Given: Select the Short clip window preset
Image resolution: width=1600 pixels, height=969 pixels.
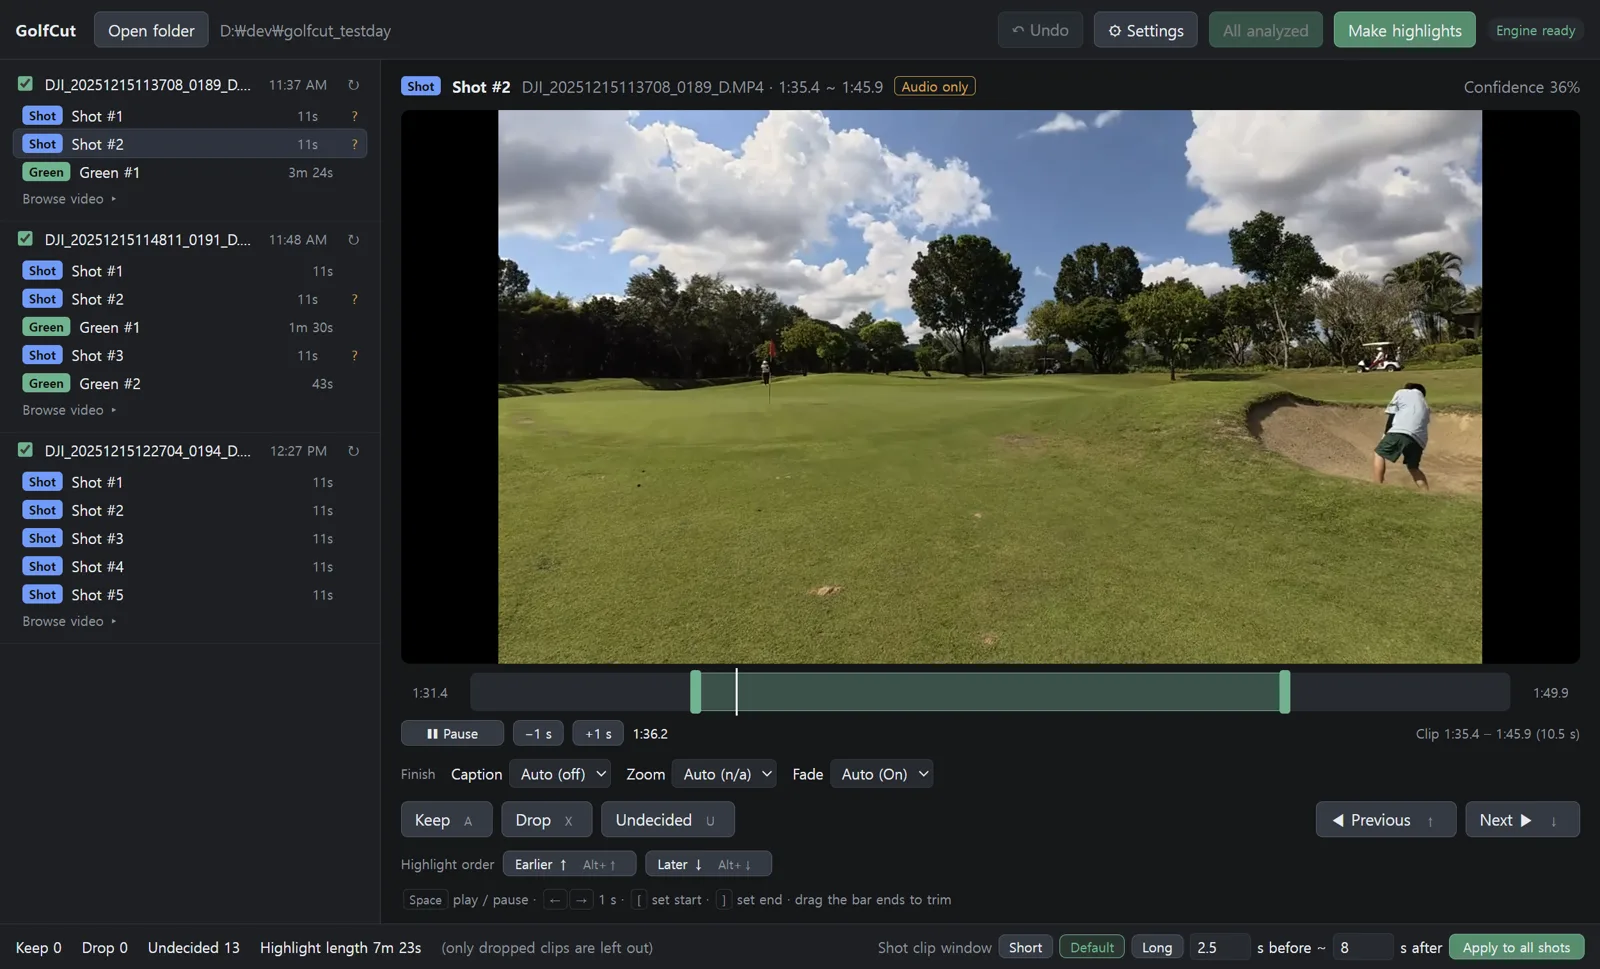Looking at the screenshot, I should point(1025,947).
